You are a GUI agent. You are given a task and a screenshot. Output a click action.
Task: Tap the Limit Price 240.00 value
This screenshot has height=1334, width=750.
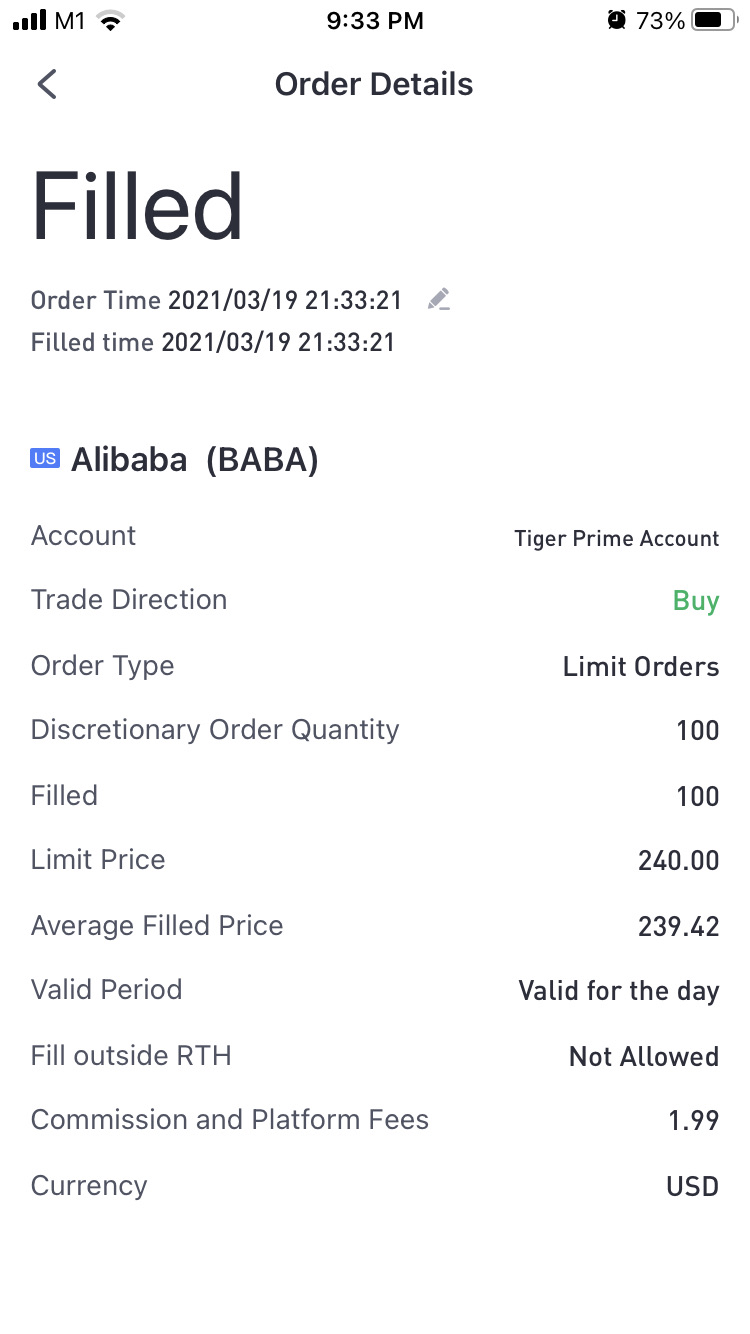(678, 860)
